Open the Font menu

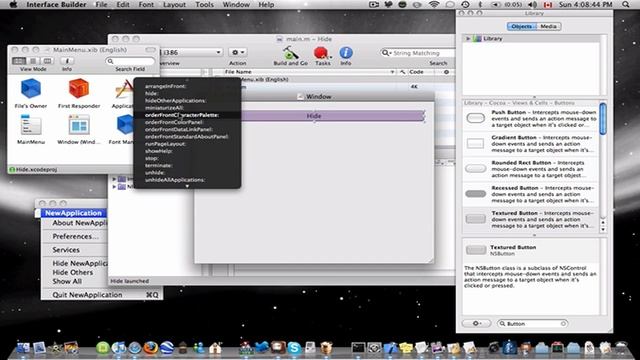pyautogui.click(x=146, y=4)
